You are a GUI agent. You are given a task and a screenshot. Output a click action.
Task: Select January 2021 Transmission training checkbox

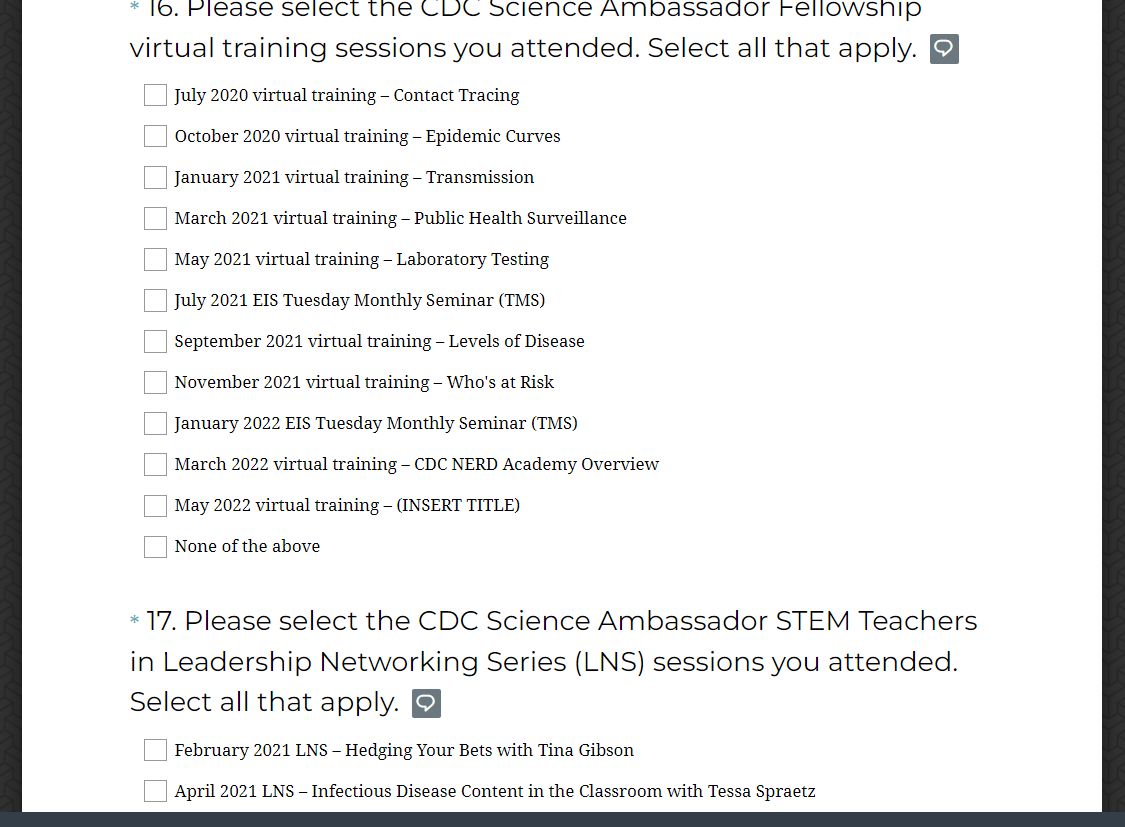coord(155,177)
